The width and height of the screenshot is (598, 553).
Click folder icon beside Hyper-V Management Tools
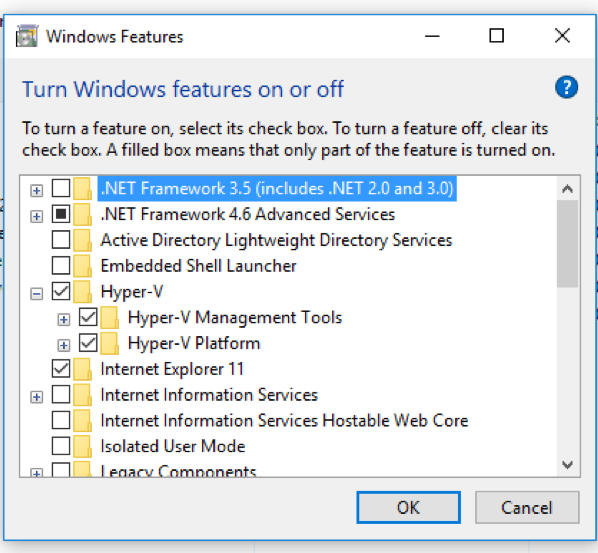point(110,318)
